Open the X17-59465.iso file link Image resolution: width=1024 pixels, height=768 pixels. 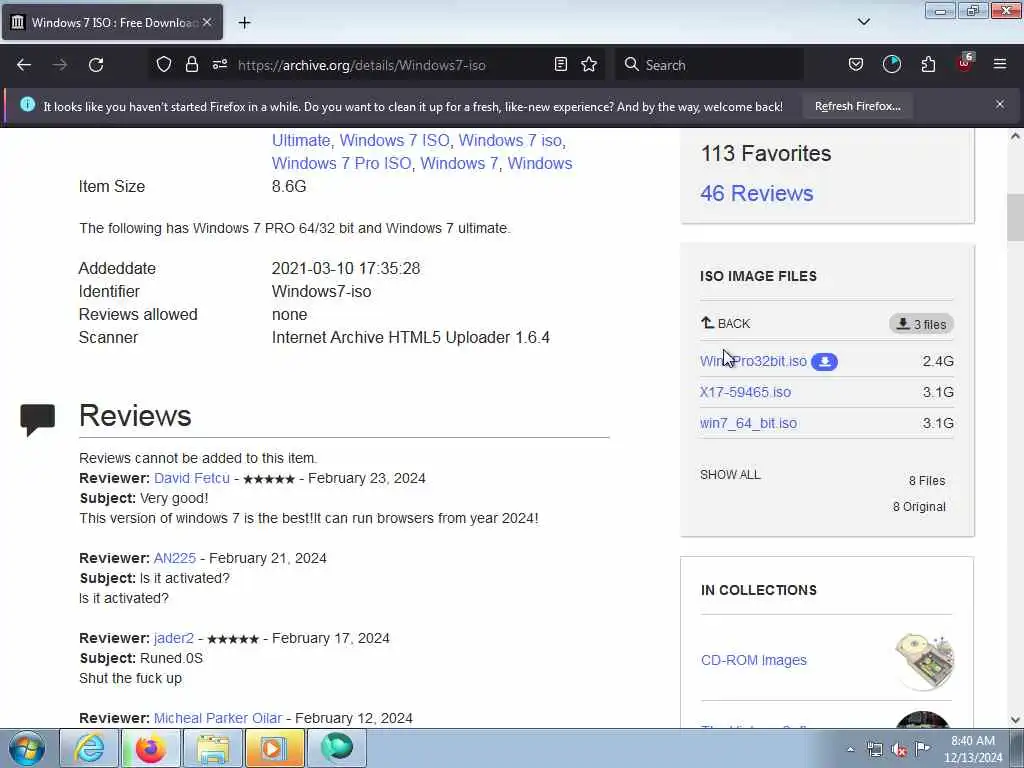[x=745, y=392]
